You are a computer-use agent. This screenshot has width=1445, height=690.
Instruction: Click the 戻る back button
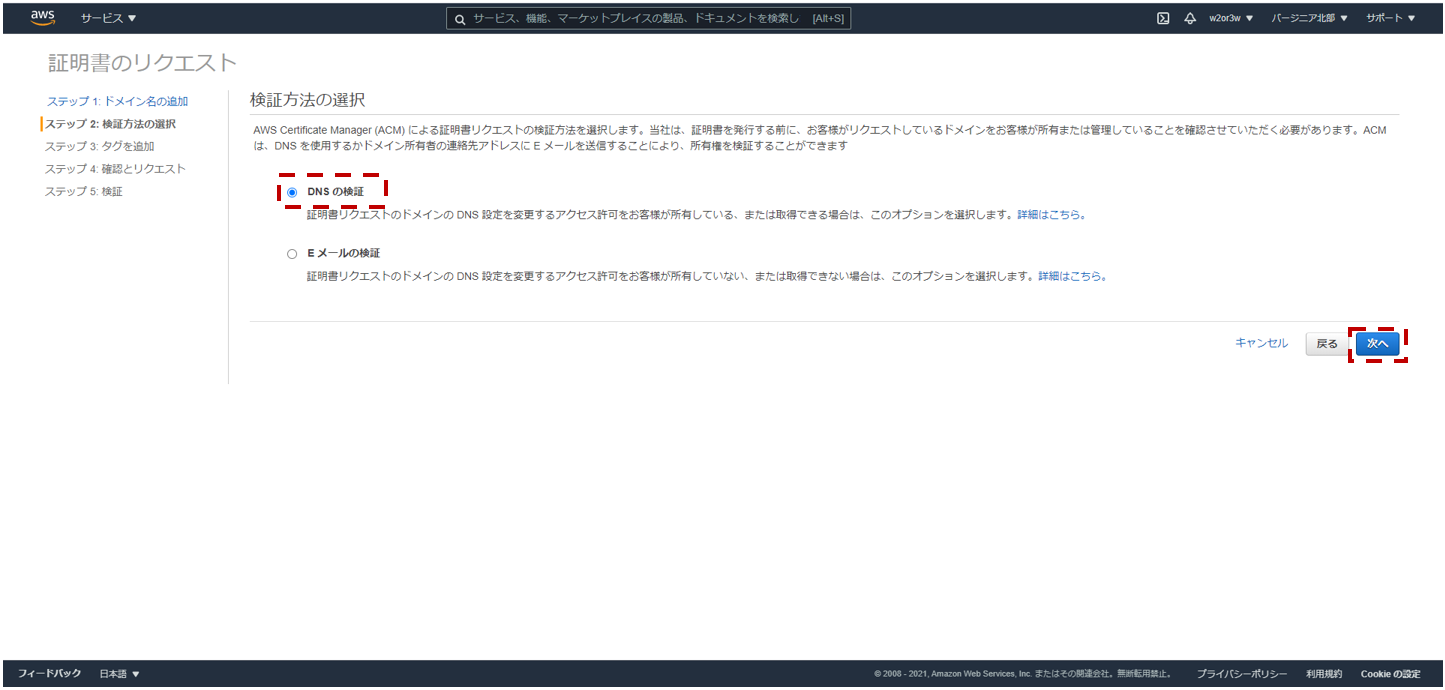click(1327, 344)
